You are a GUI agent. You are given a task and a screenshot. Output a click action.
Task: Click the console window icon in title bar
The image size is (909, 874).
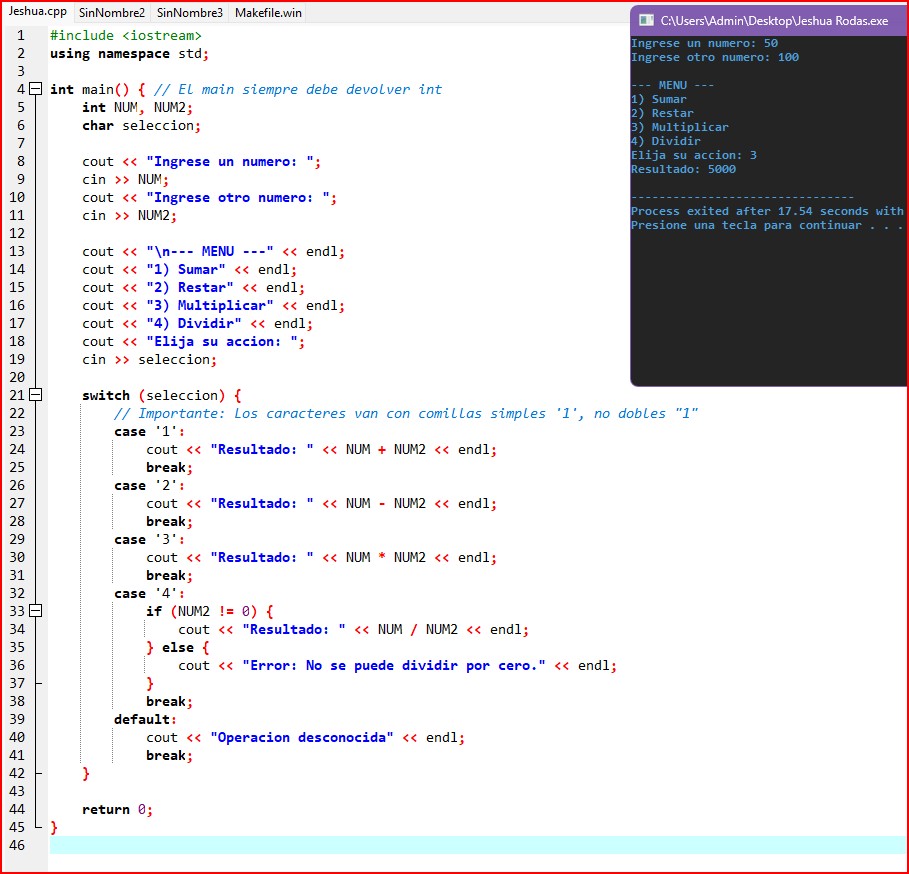click(x=646, y=20)
